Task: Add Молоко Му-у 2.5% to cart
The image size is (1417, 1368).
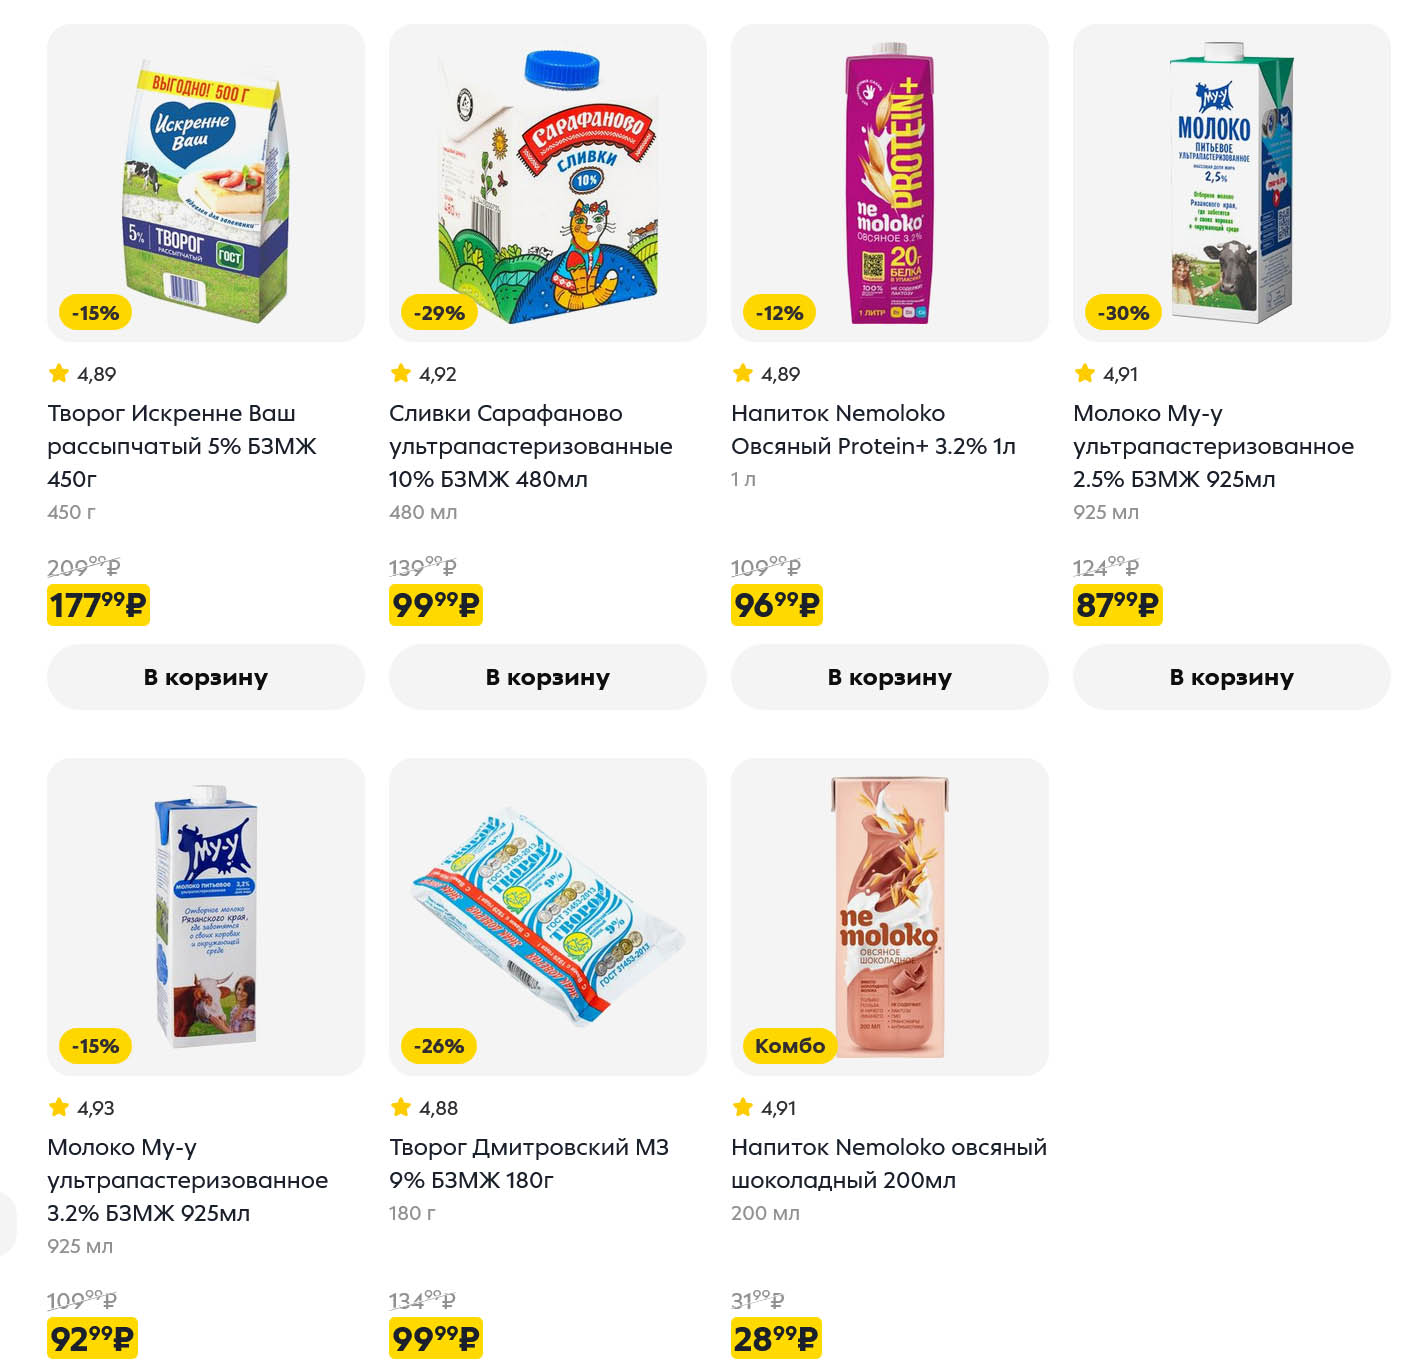Action: (x=1231, y=677)
